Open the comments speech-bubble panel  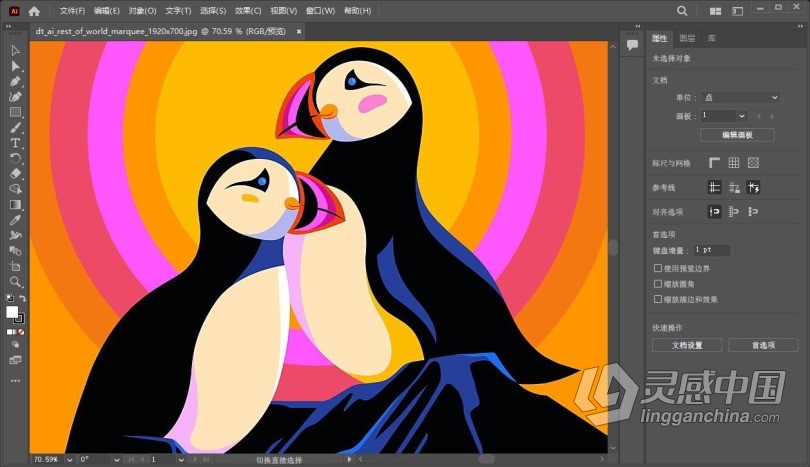pyautogui.click(x=632, y=45)
